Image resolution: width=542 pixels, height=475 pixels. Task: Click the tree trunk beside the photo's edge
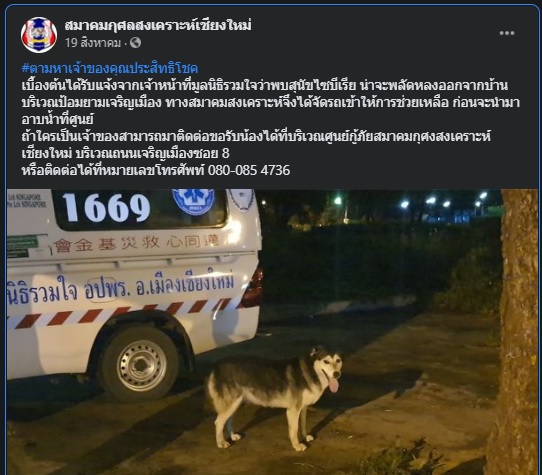click(515, 332)
